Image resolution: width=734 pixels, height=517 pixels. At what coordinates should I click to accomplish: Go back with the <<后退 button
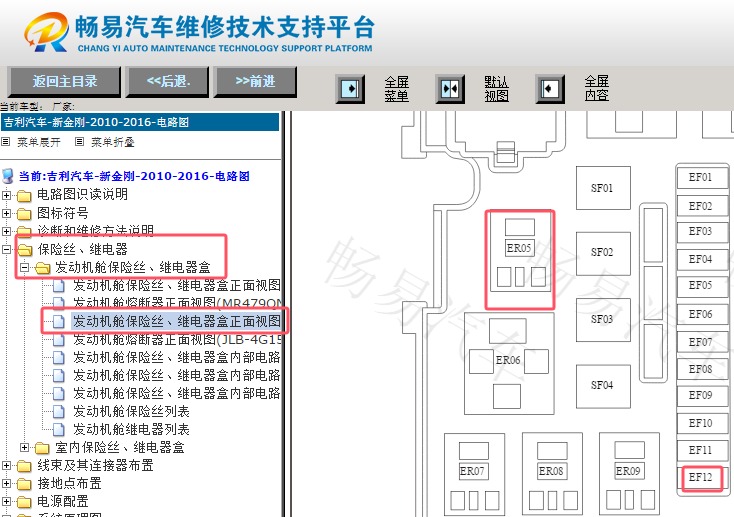pos(168,81)
